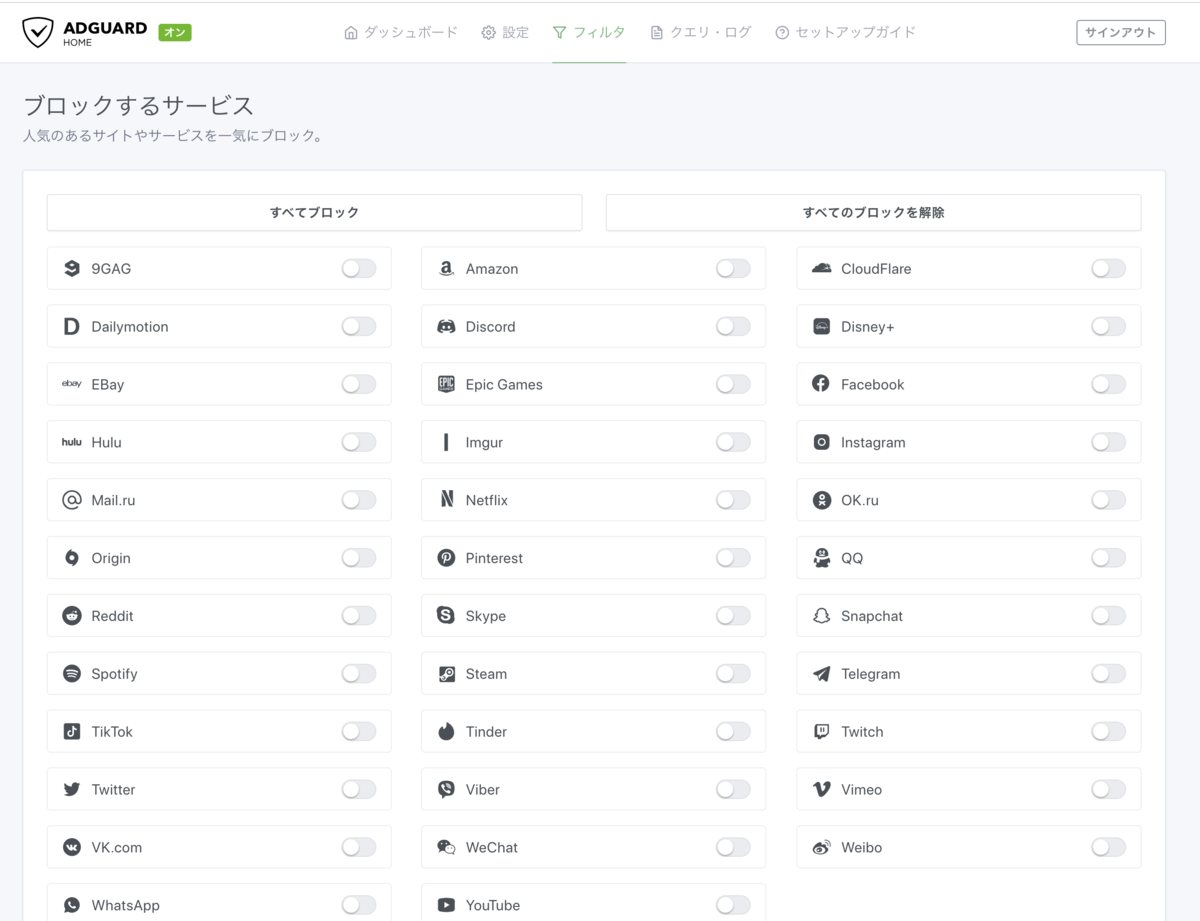
Task: Click the Vimeo V icon
Action: 821,790
